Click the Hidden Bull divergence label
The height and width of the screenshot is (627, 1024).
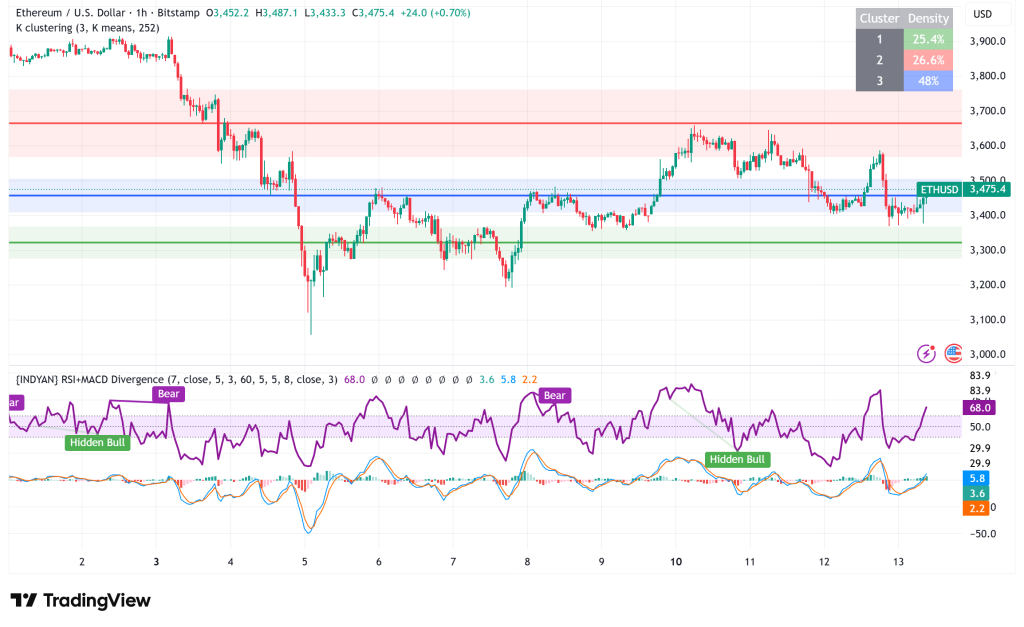[x=97, y=442]
